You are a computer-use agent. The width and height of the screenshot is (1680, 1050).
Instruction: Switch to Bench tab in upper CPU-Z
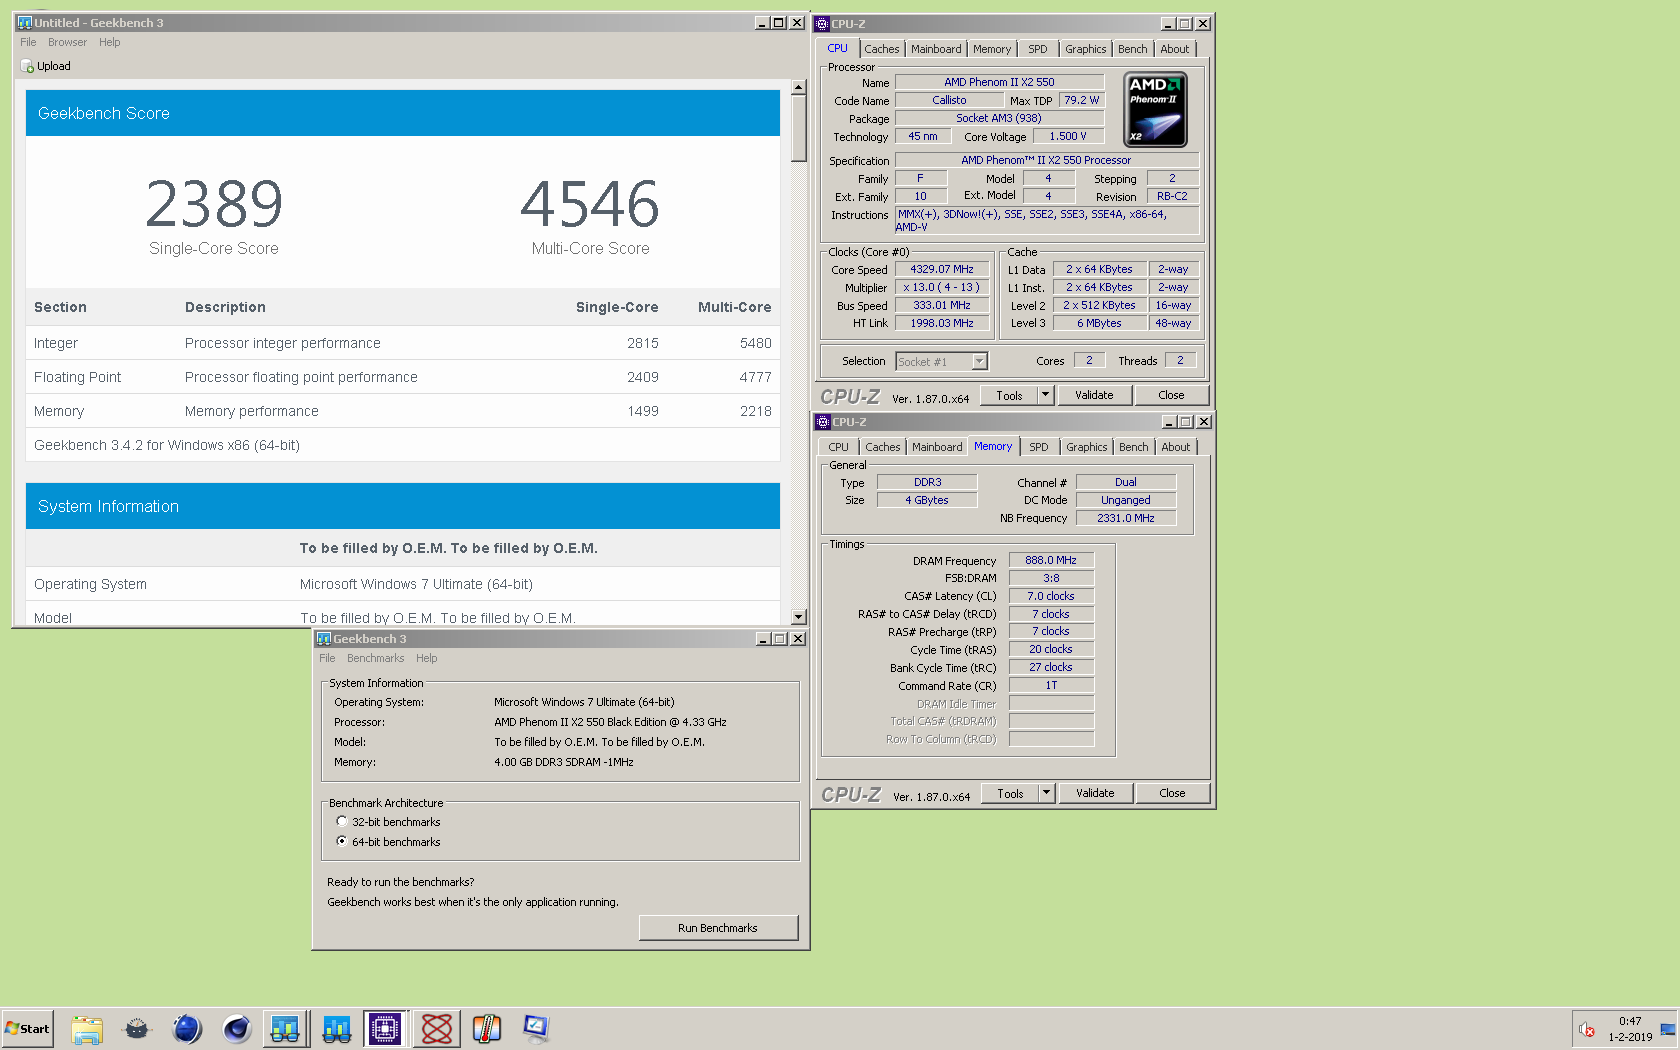click(1133, 49)
